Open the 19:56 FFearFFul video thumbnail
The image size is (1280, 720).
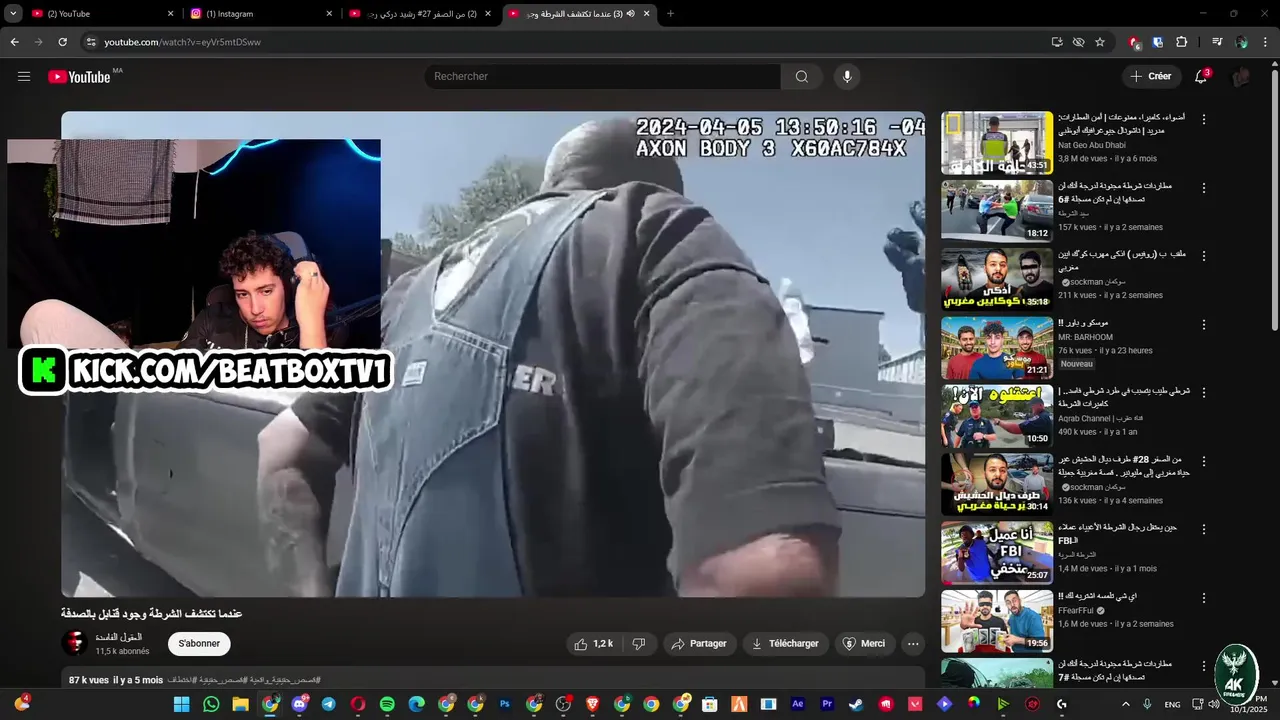(x=997, y=620)
